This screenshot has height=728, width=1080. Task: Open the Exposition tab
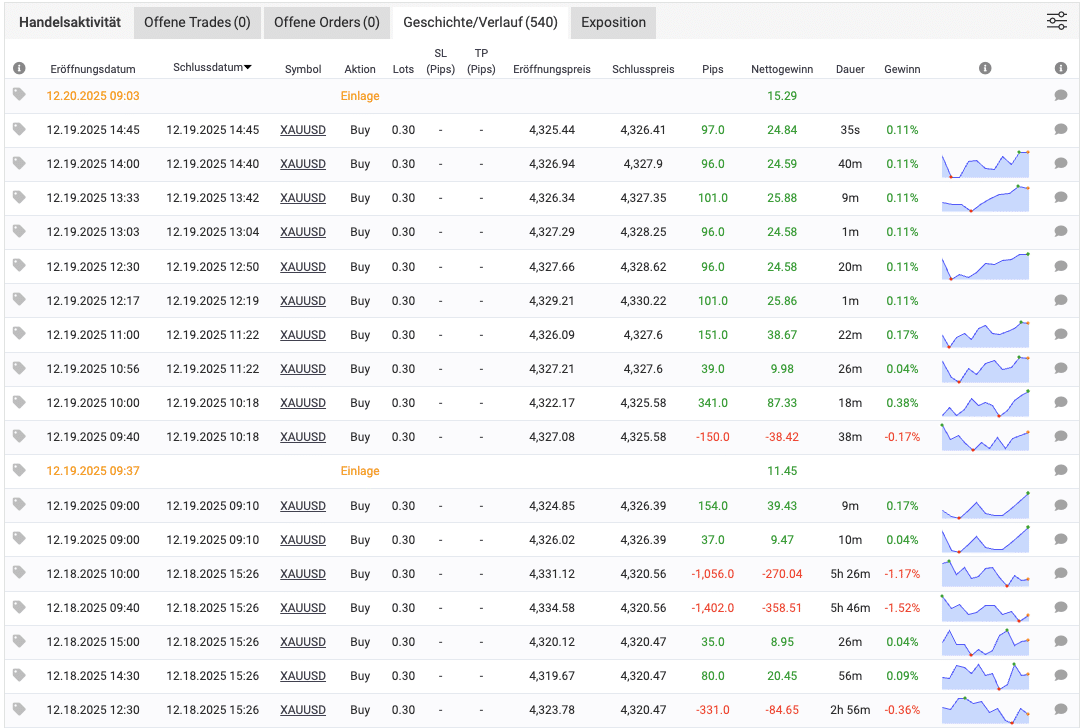[613, 22]
